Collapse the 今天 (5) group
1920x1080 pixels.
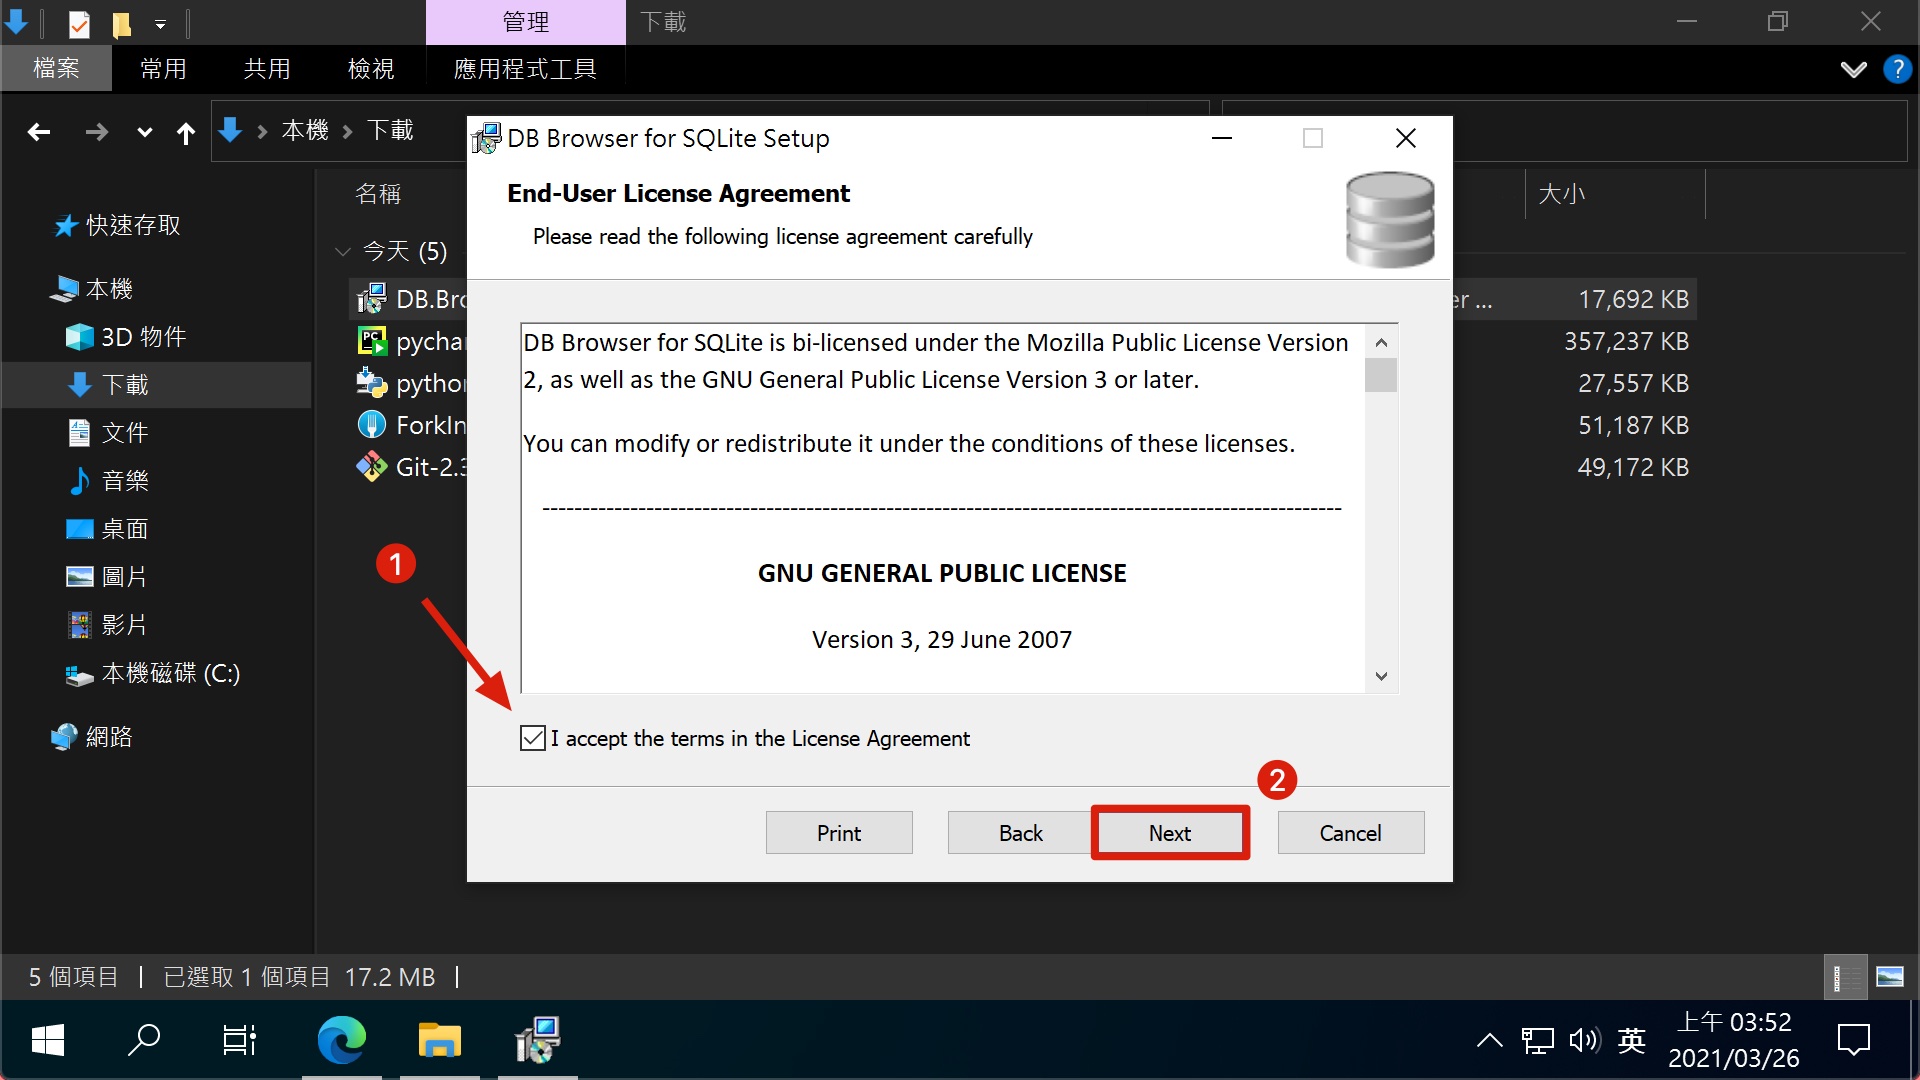[343, 251]
